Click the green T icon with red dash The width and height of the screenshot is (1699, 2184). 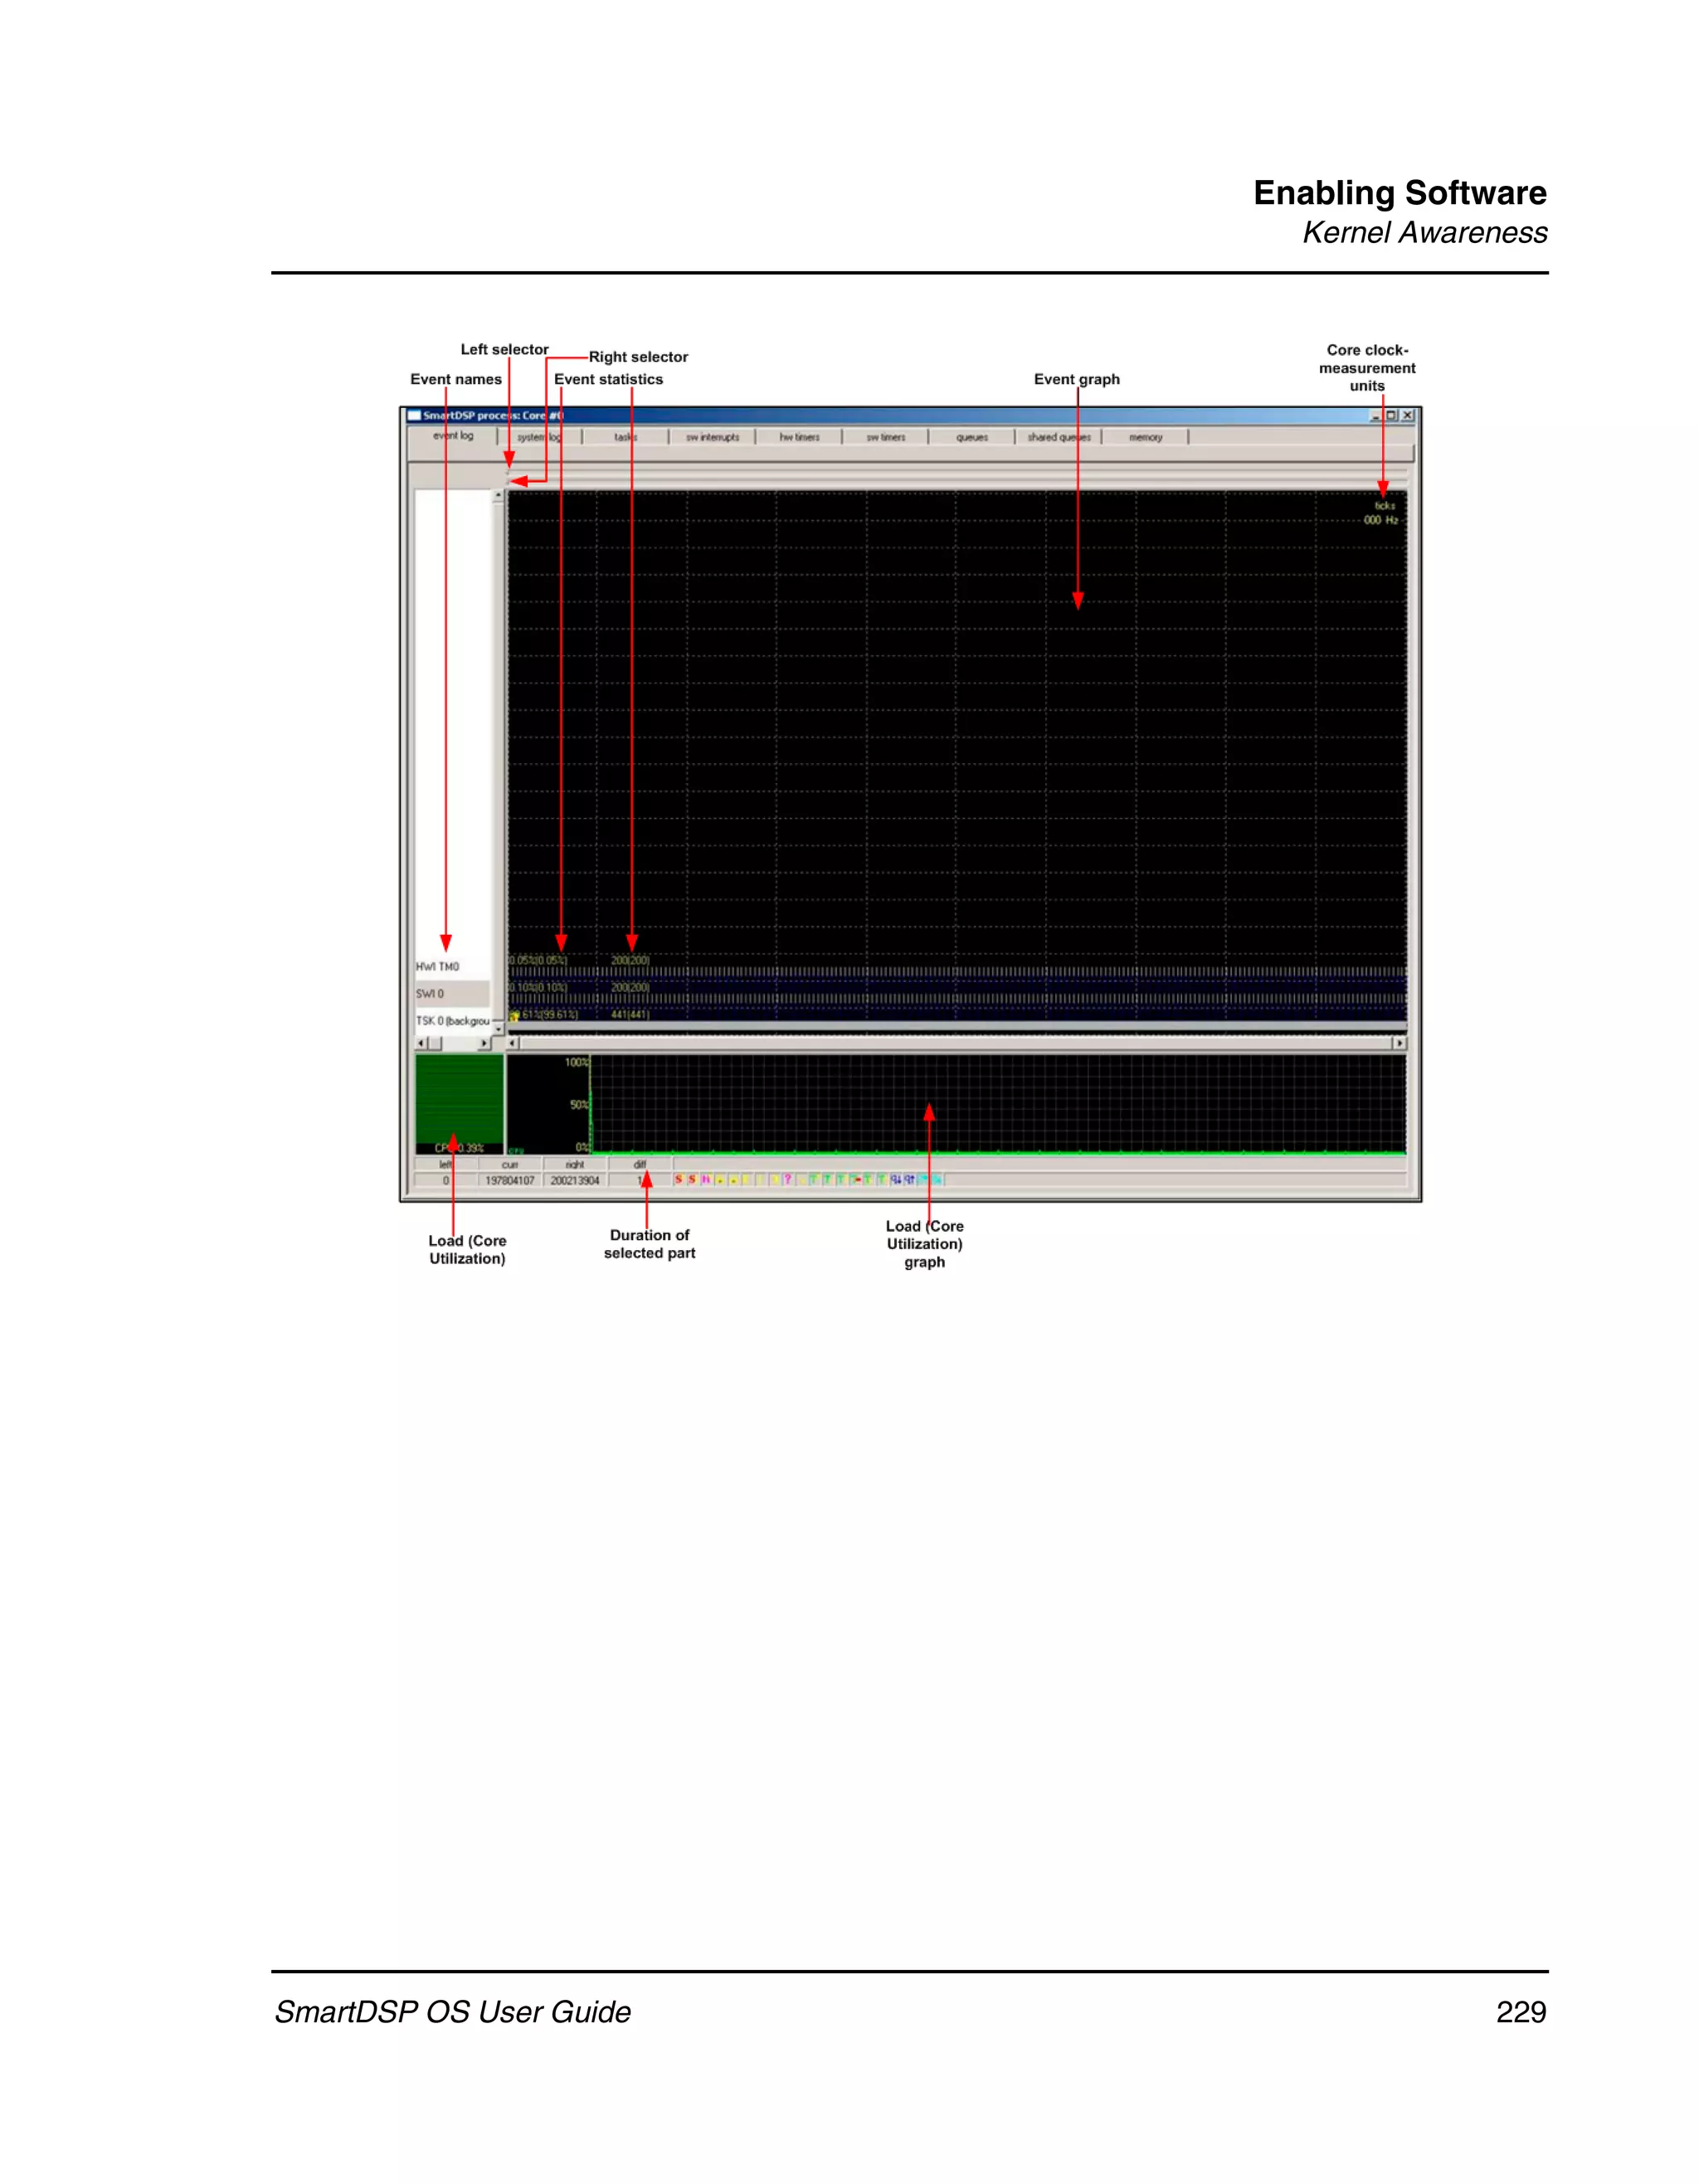click(856, 1180)
